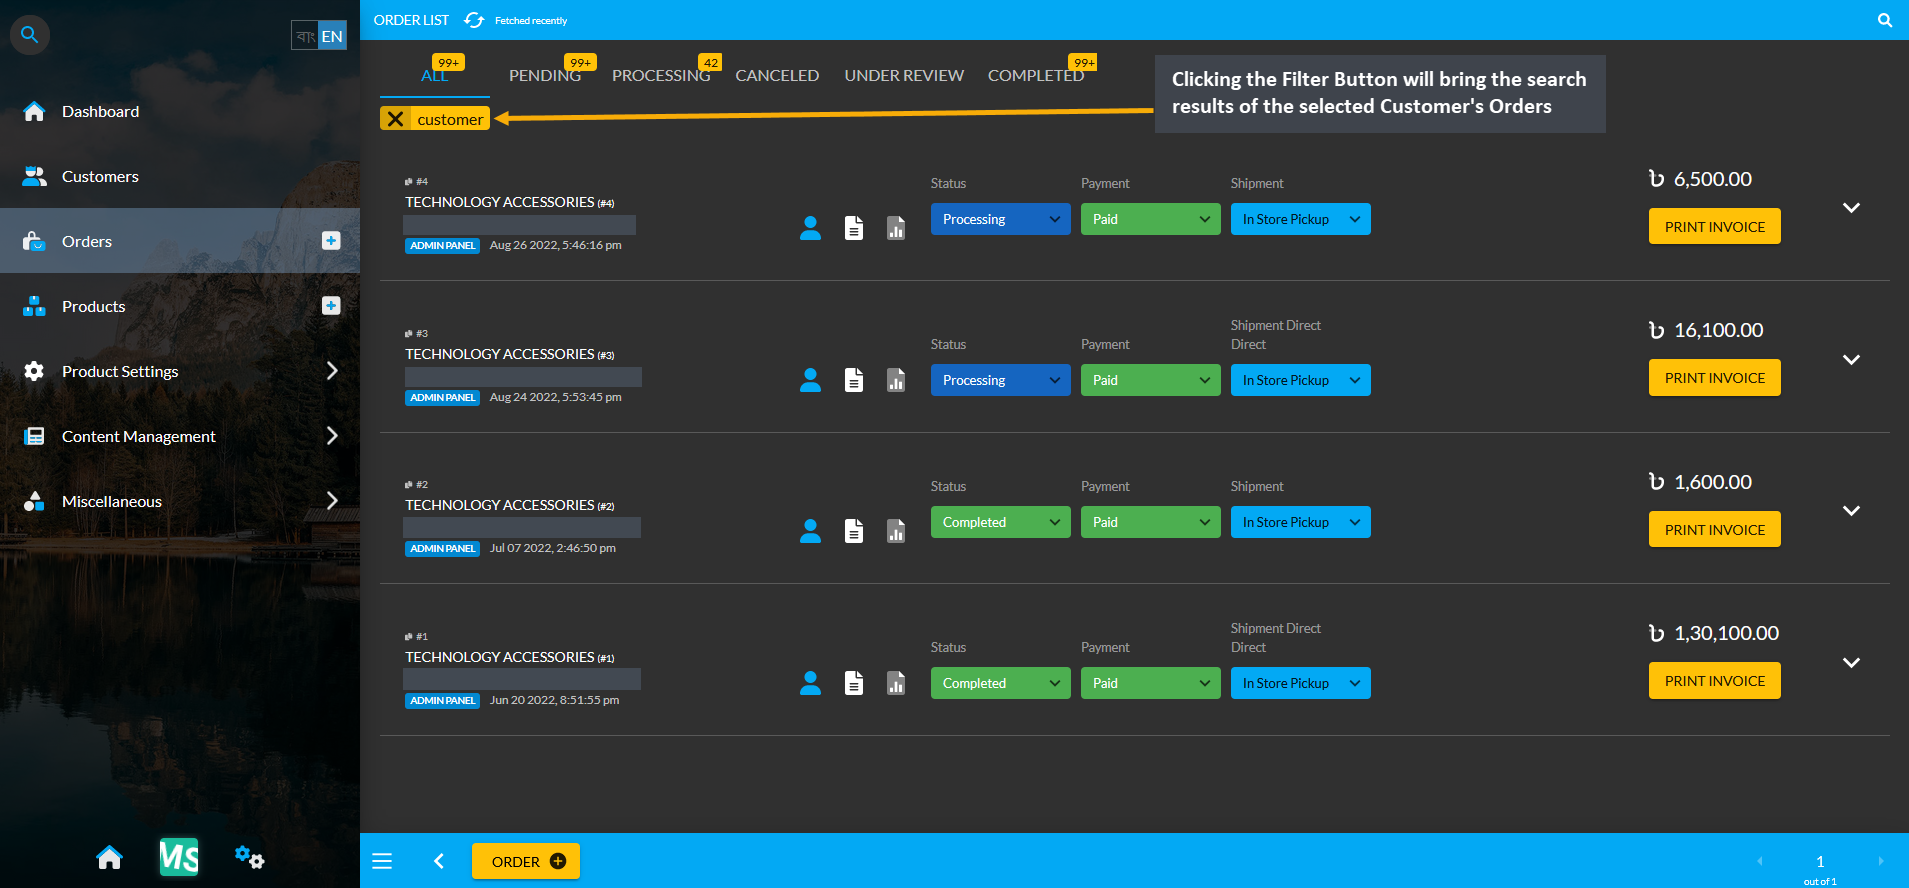Expand Product Settings menu
Viewport: 1909px width, 888px height.
180,371
